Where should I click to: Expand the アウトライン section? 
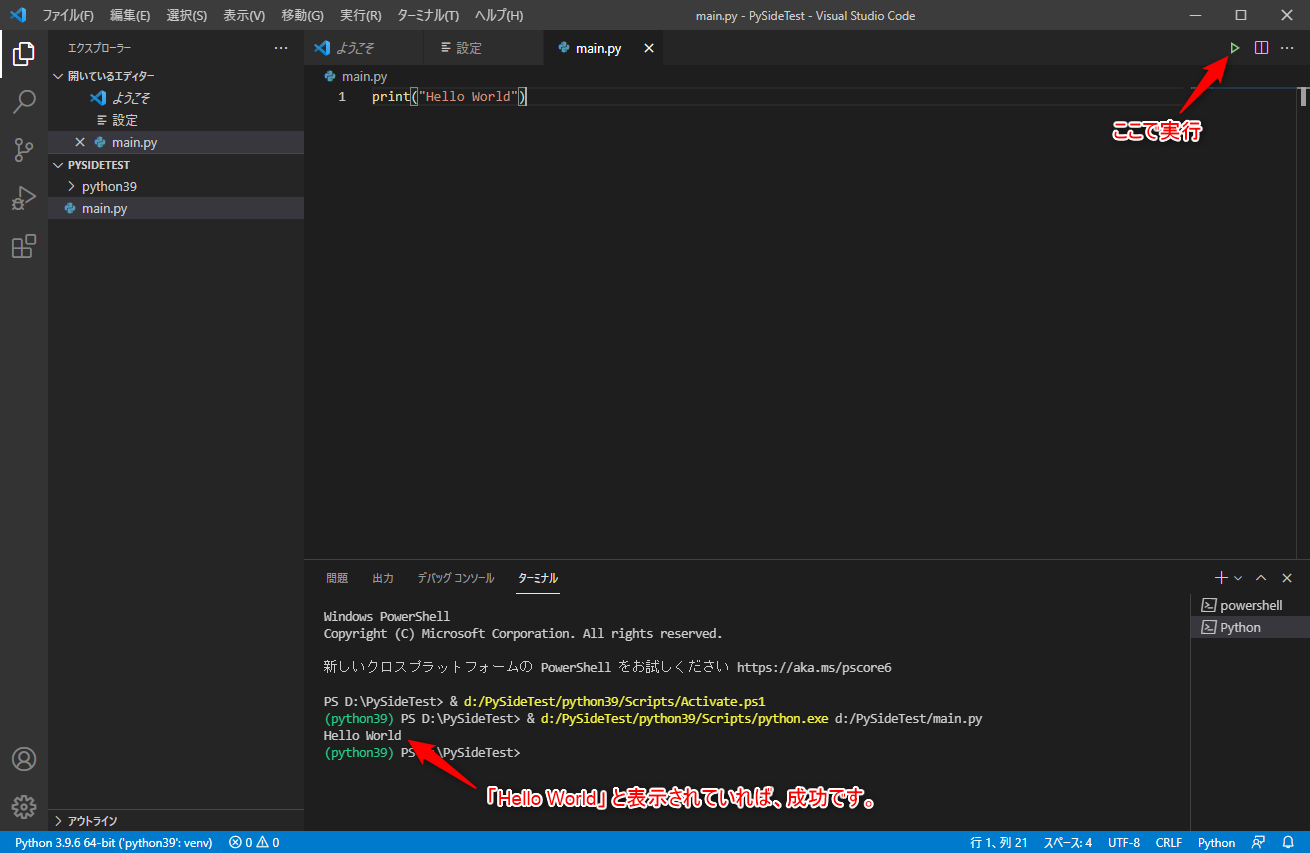(x=176, y=821)
